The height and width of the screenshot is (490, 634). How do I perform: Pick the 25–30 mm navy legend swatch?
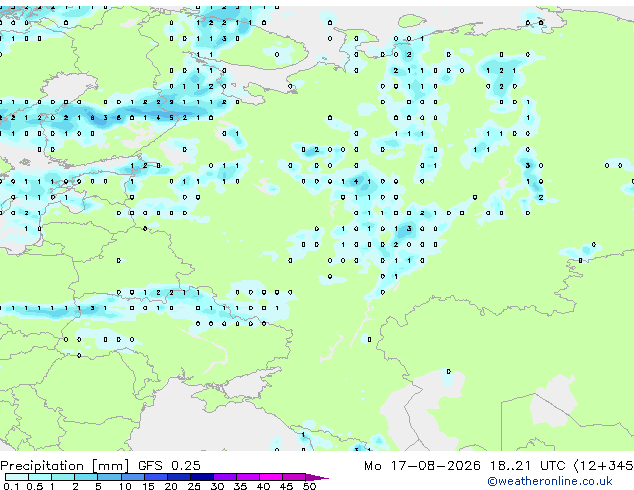click(202, 477)
